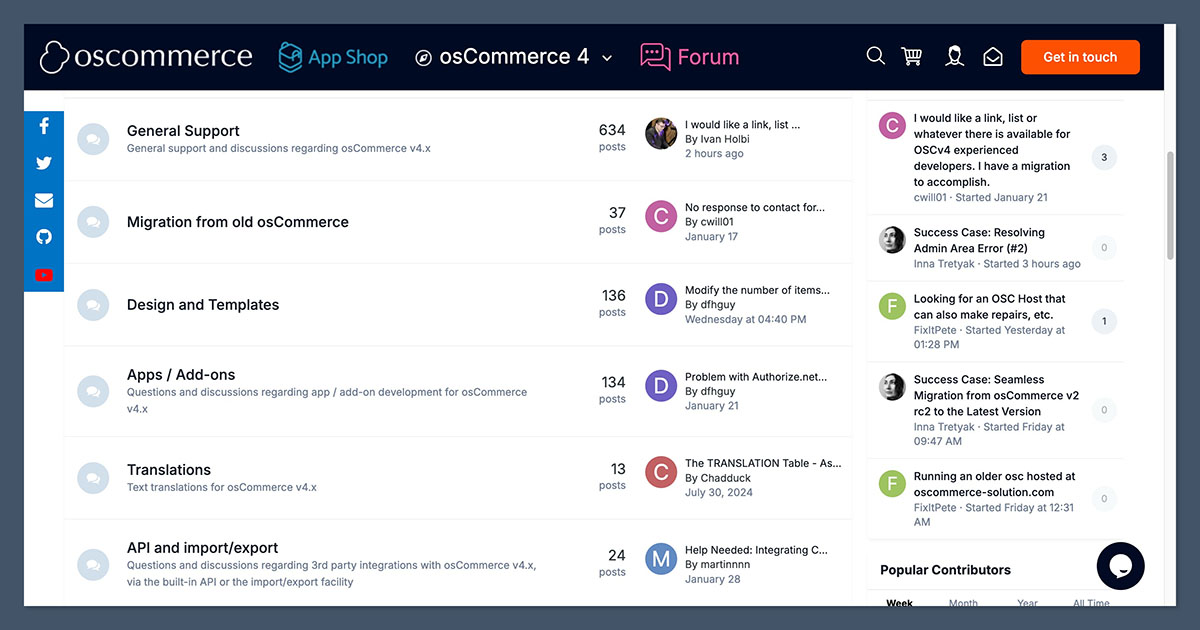Open the Twitter sidebar icon
1200x630 pixels.
click(x=43, y=162)
